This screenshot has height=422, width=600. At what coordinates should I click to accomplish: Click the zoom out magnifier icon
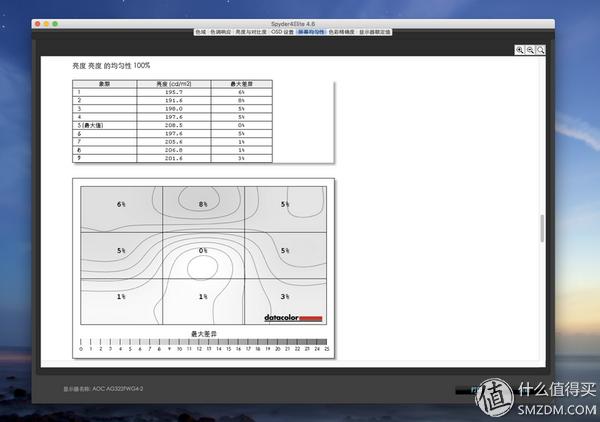[x=530, y=50]
